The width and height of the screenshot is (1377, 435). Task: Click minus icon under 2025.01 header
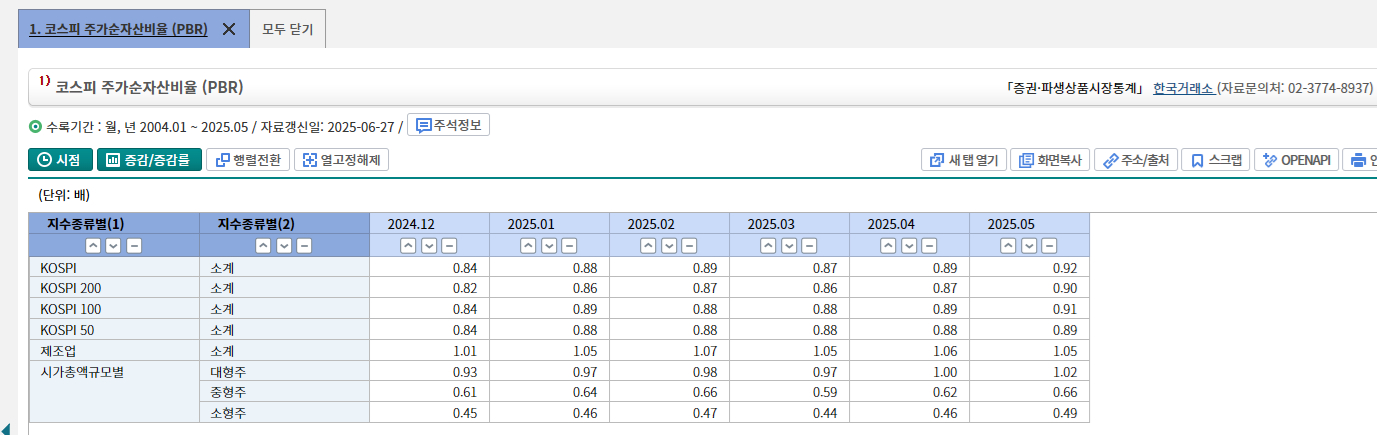tap(570, 246)
